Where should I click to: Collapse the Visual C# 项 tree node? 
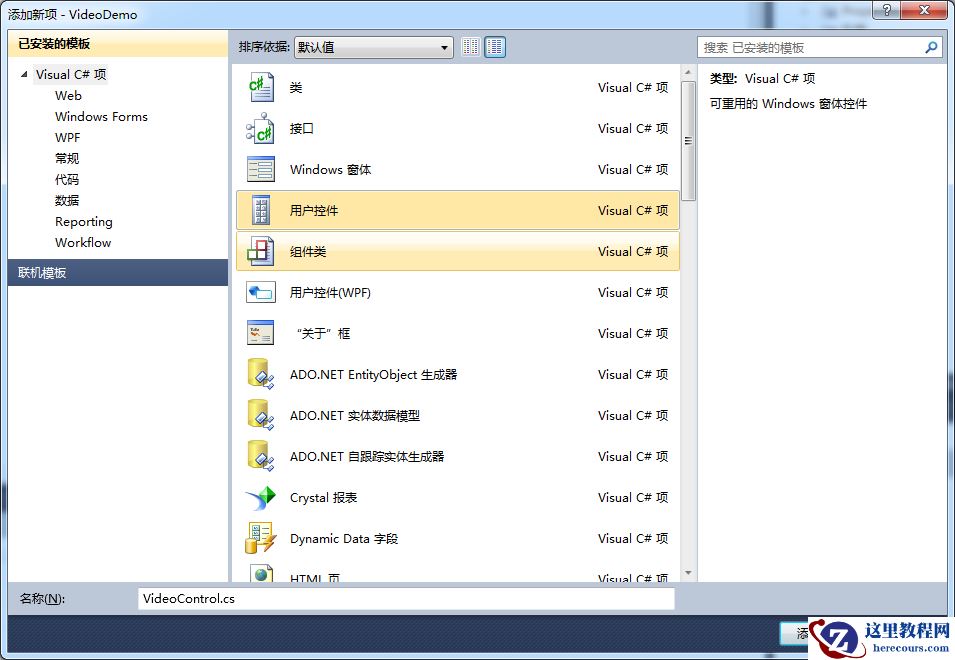tap(24, 74)
